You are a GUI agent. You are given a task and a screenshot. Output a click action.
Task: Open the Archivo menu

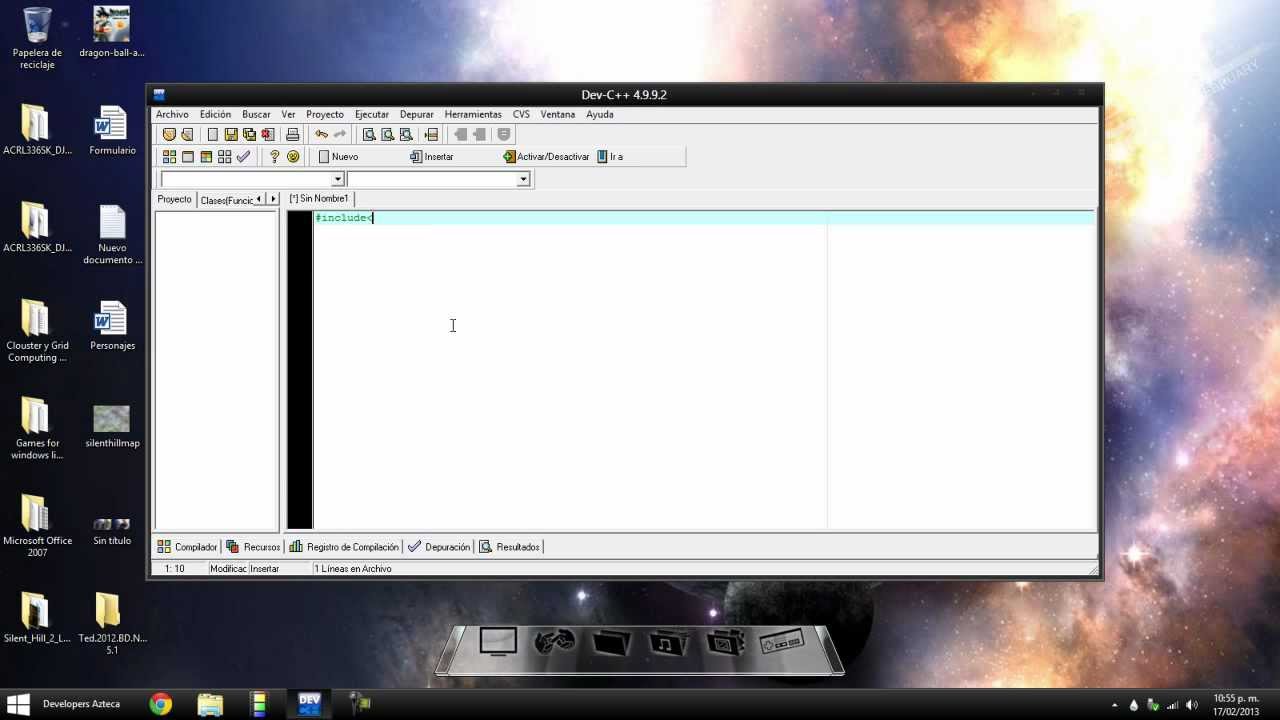tap(172, 114)
